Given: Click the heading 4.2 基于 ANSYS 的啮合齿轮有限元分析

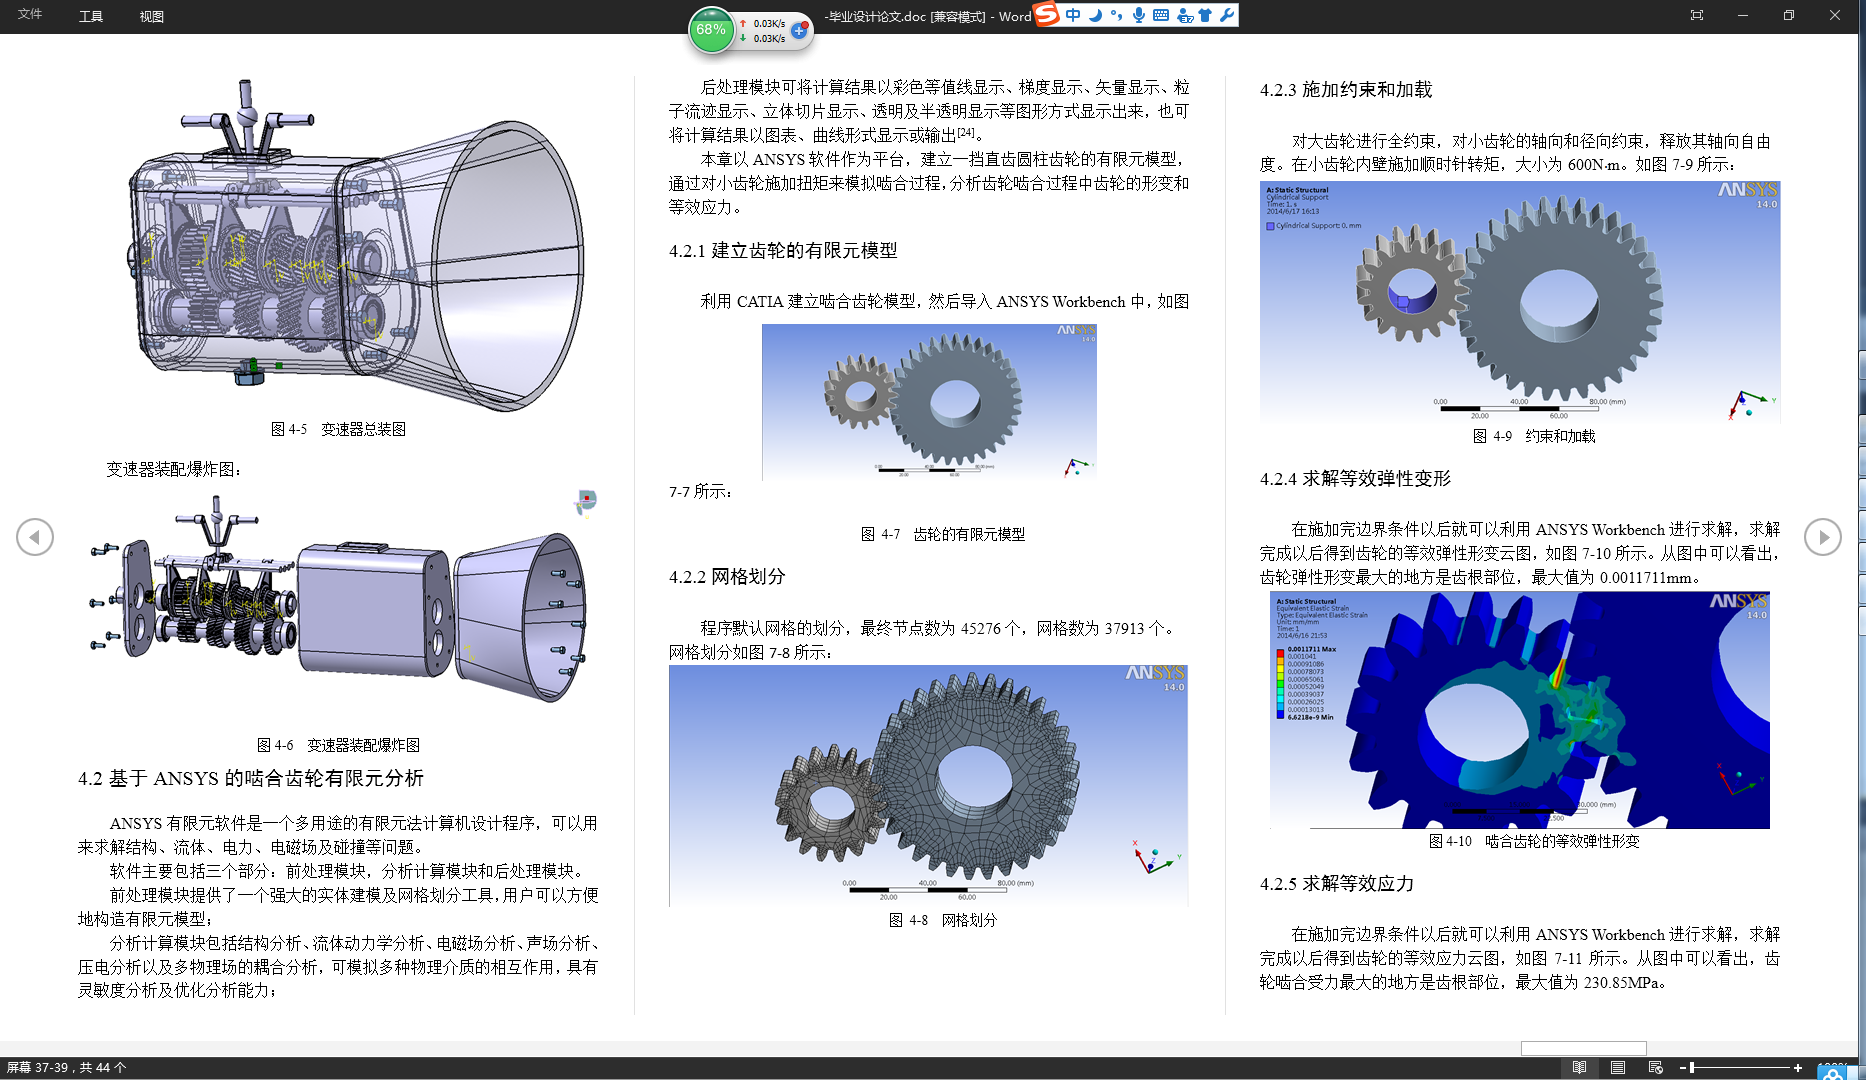Looking at the screenshot, I should click(x=251, y=778).
